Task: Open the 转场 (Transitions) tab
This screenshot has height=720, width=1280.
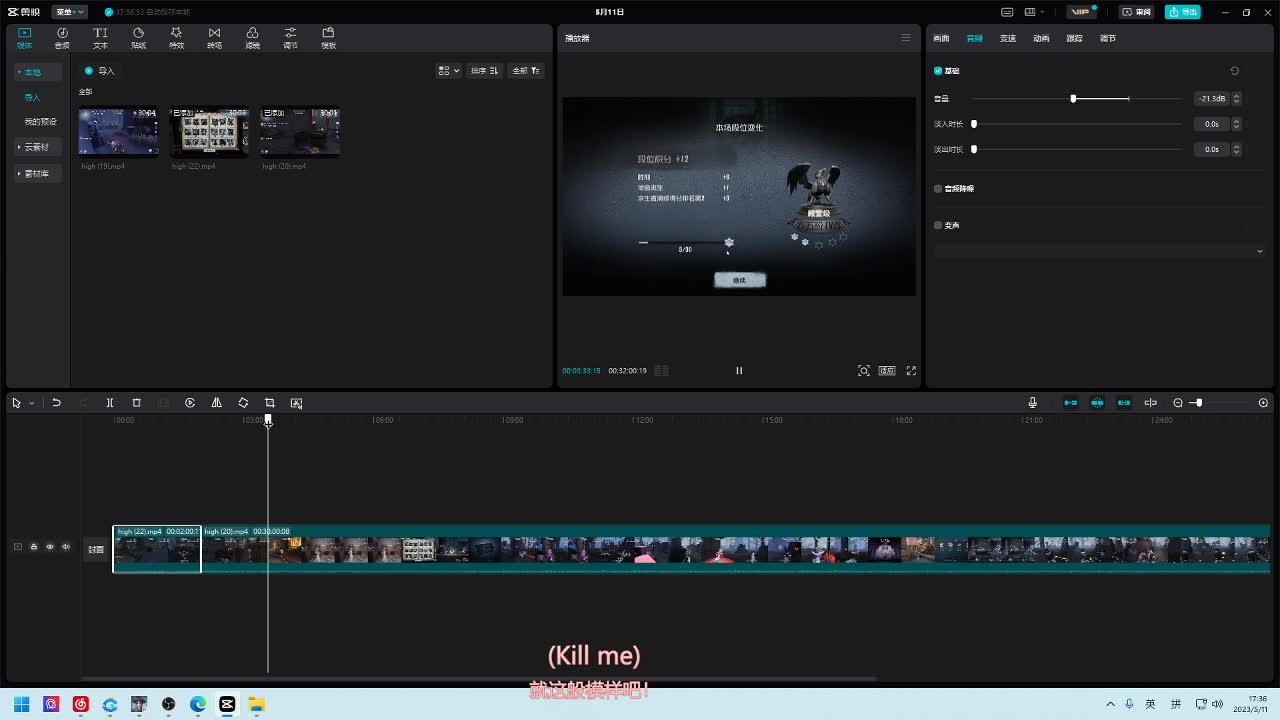Action: [x=214, y=38]
